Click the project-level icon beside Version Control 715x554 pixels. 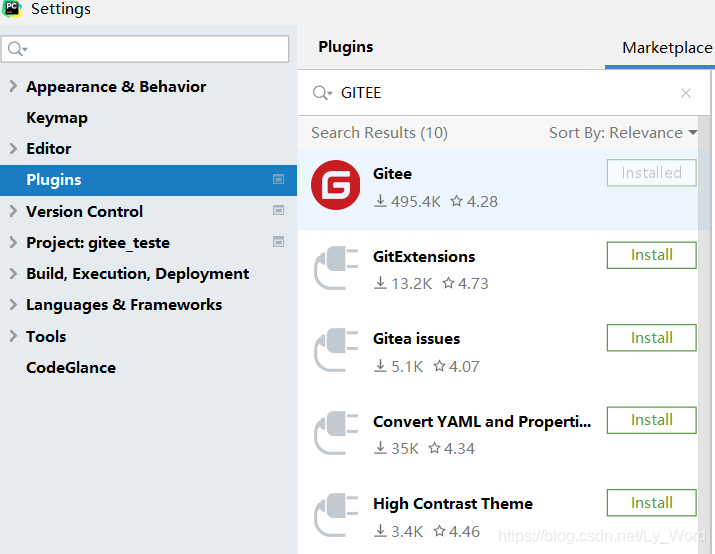(279, 211)
